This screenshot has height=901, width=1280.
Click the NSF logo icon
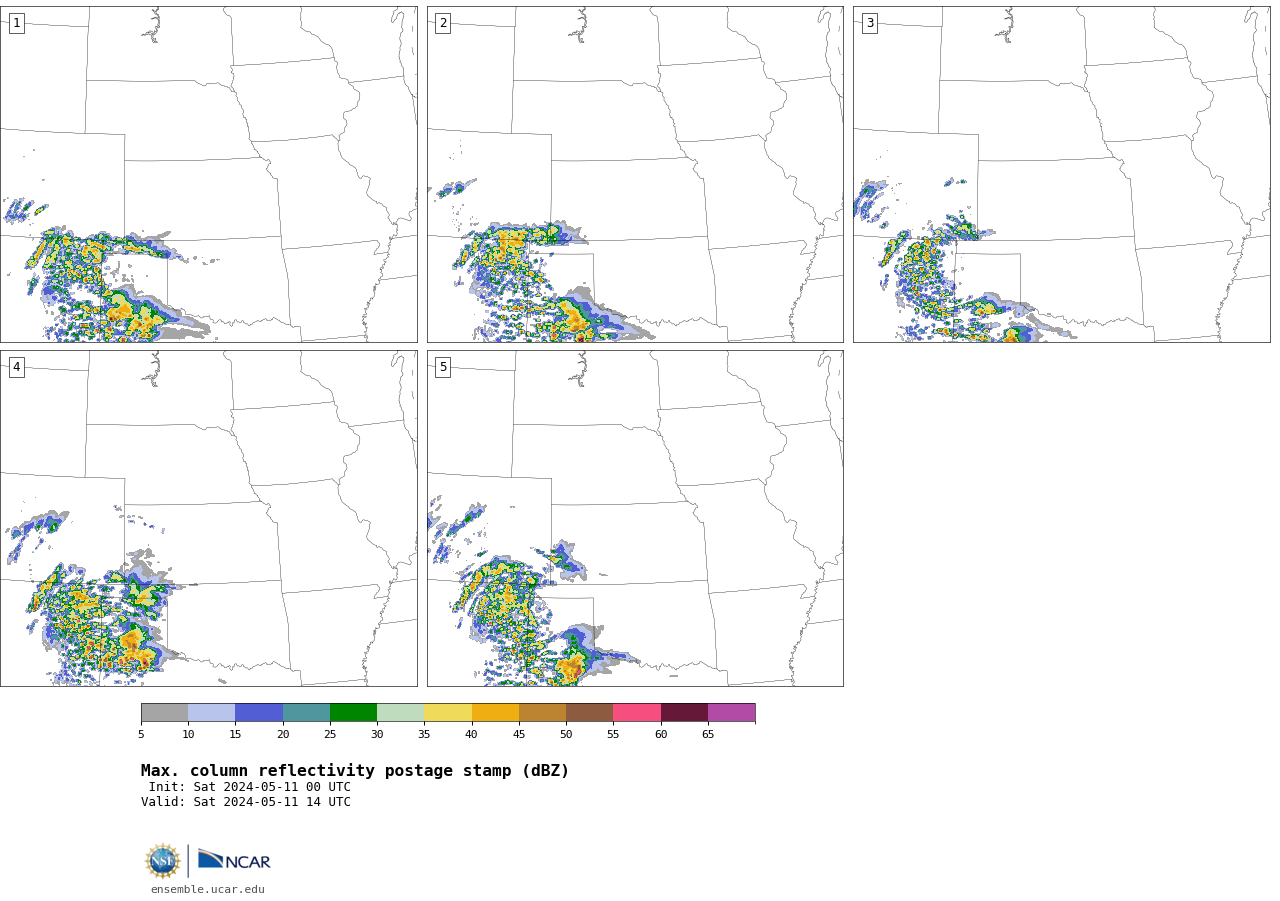coord(162,861)
